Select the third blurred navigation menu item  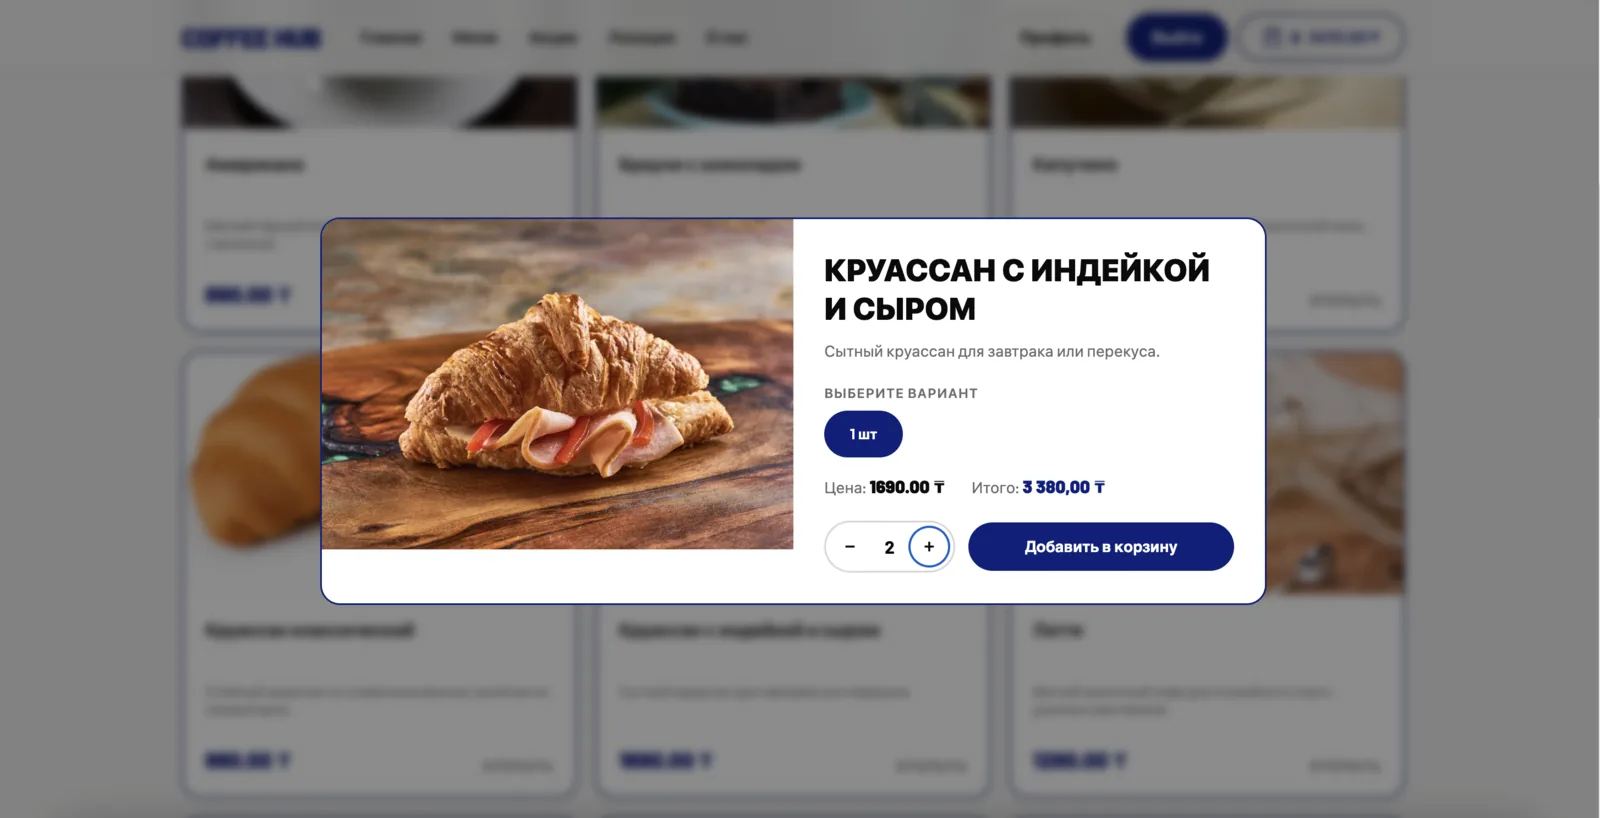pyautogui.click(x=553, y=38)
